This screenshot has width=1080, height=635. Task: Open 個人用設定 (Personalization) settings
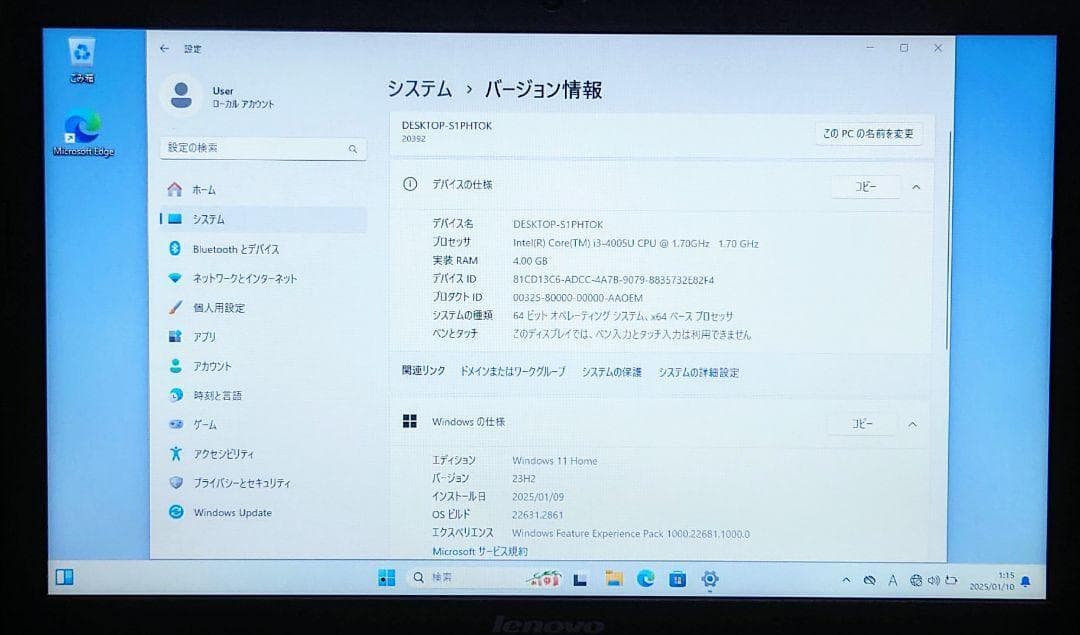(x=228, y=308)
